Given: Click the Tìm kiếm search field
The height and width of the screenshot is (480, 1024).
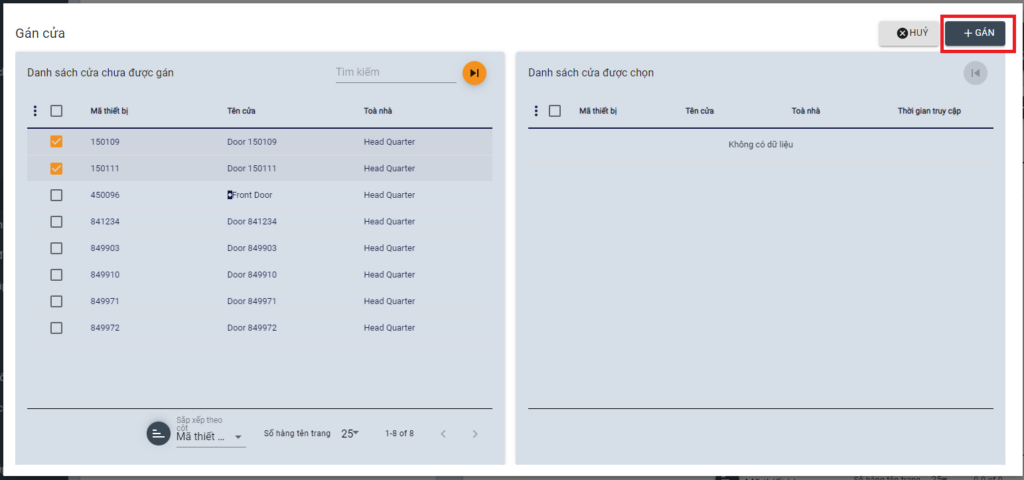Looking at the screenshot, I should (394, 73).
